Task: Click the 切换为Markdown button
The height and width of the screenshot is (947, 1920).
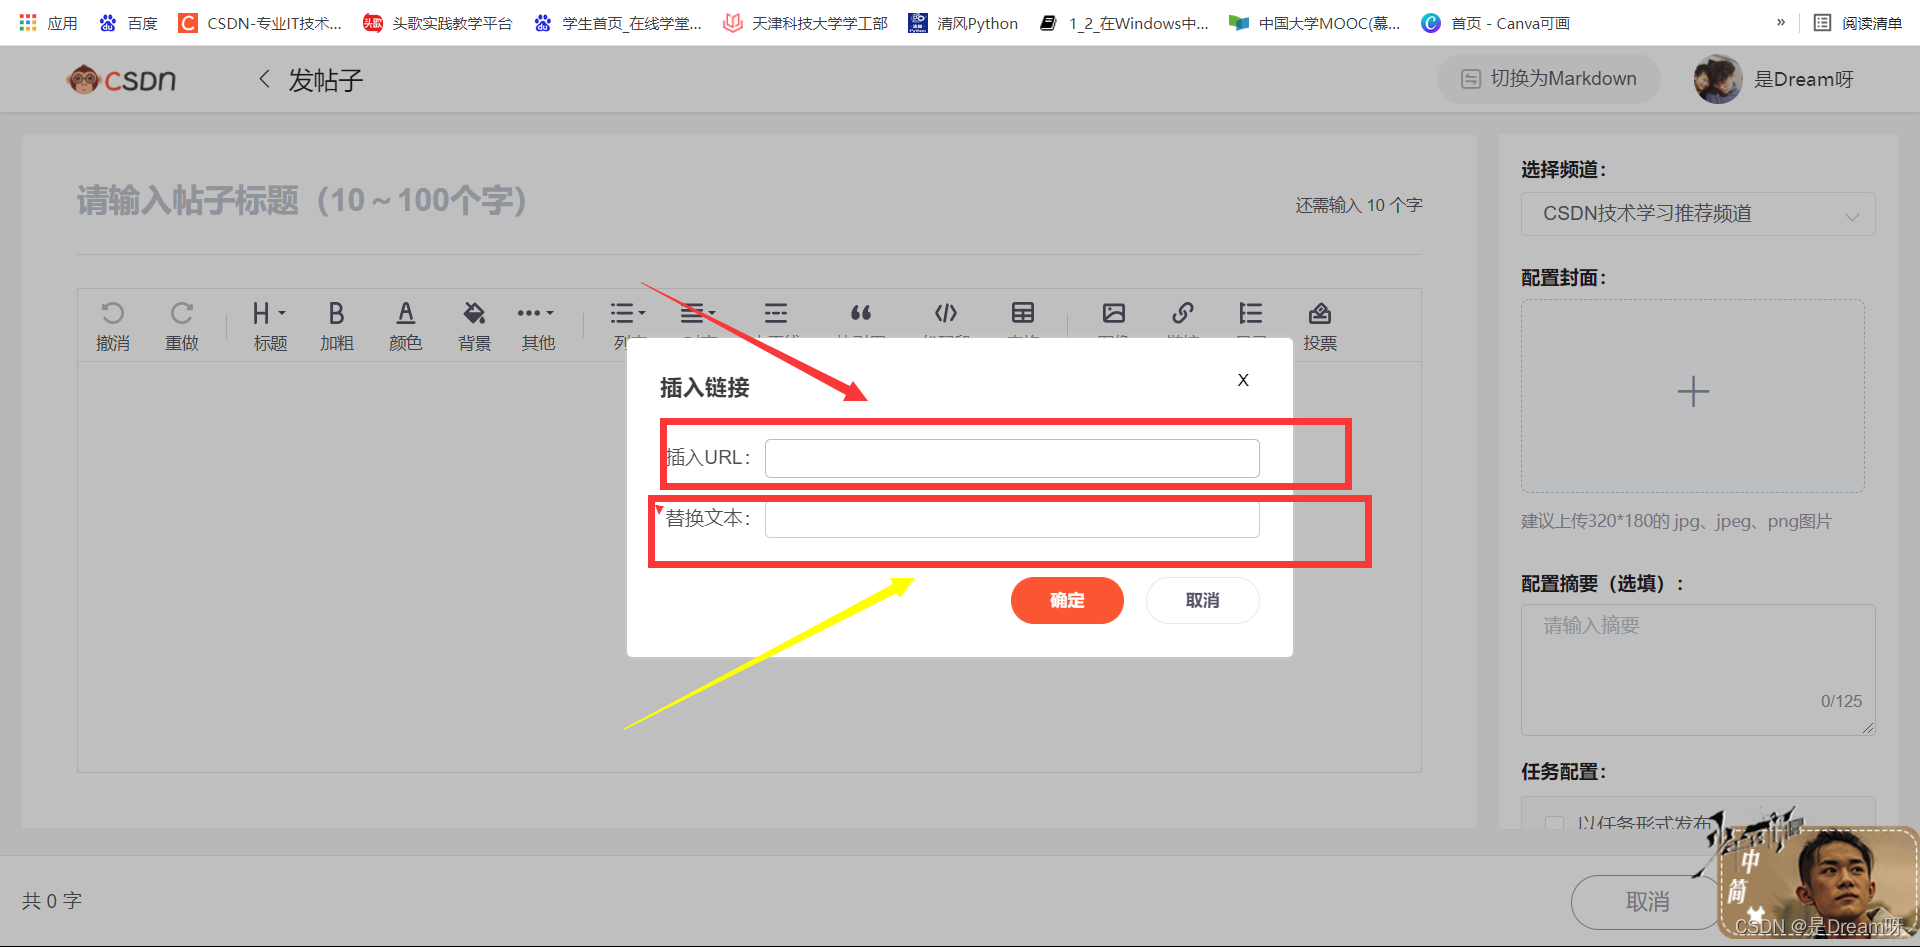Action: coord(1549,79)
